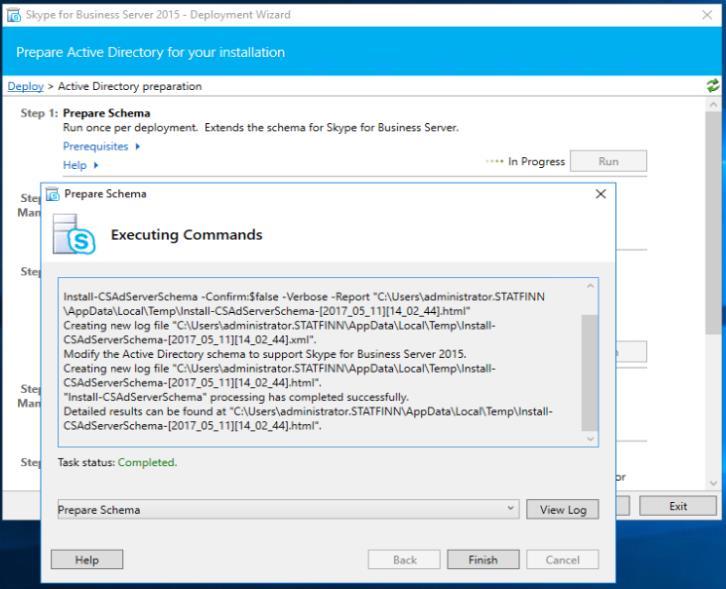Screen dimensions: 726x589
Task: Click the Cancel button
Action: pyautogui.click(x=562, y=559)
